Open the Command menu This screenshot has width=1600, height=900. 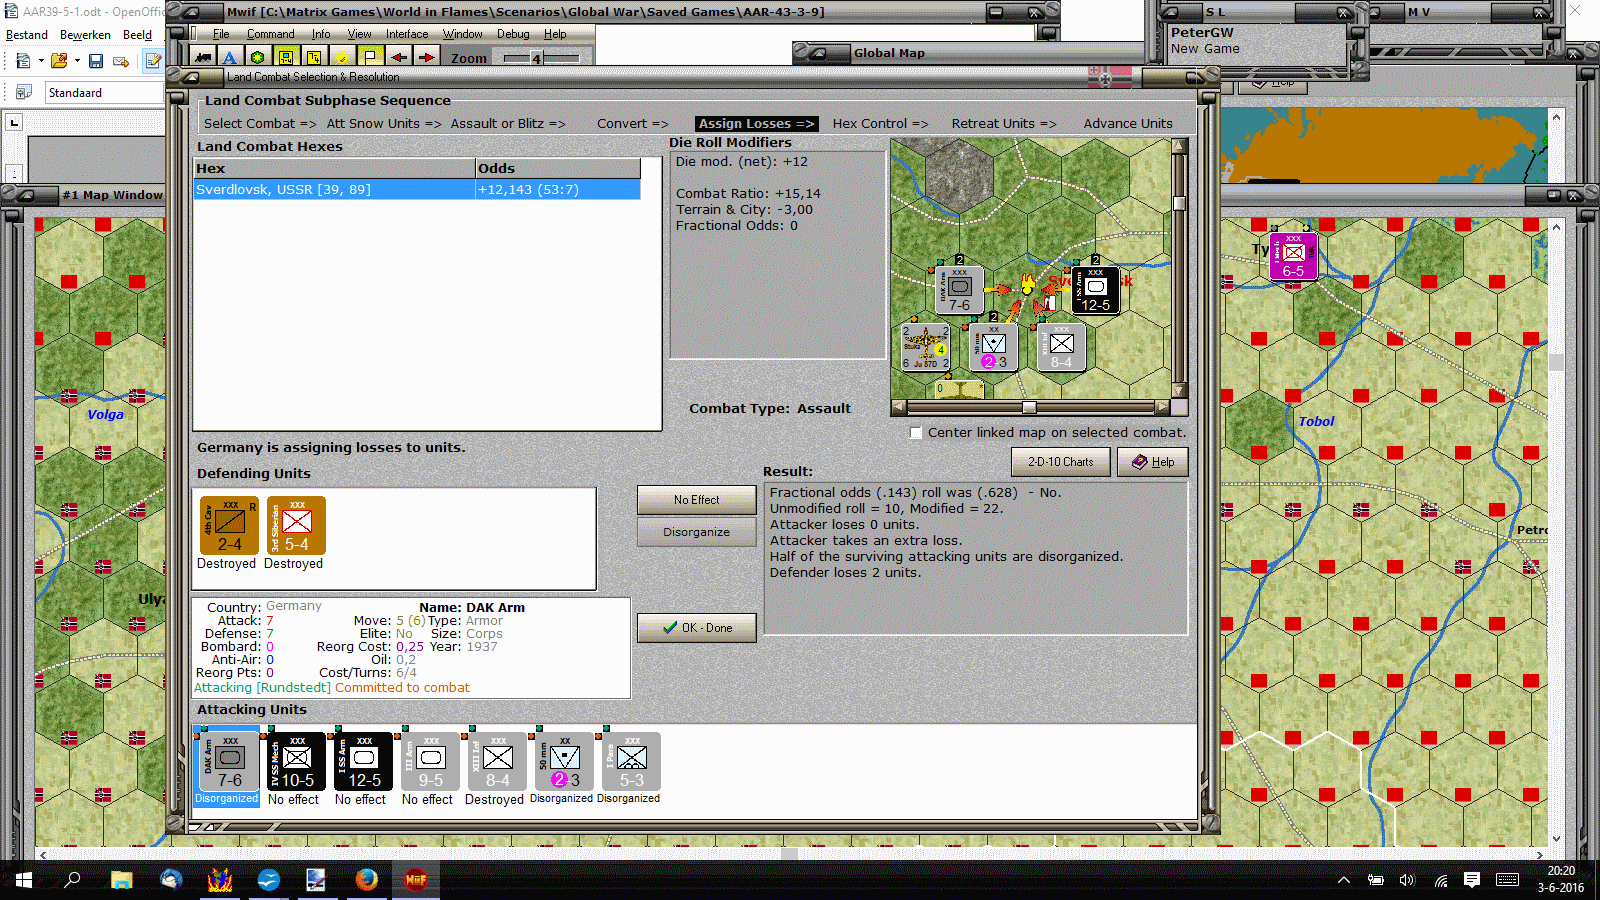pyautogui.click(x=271, y=34)
